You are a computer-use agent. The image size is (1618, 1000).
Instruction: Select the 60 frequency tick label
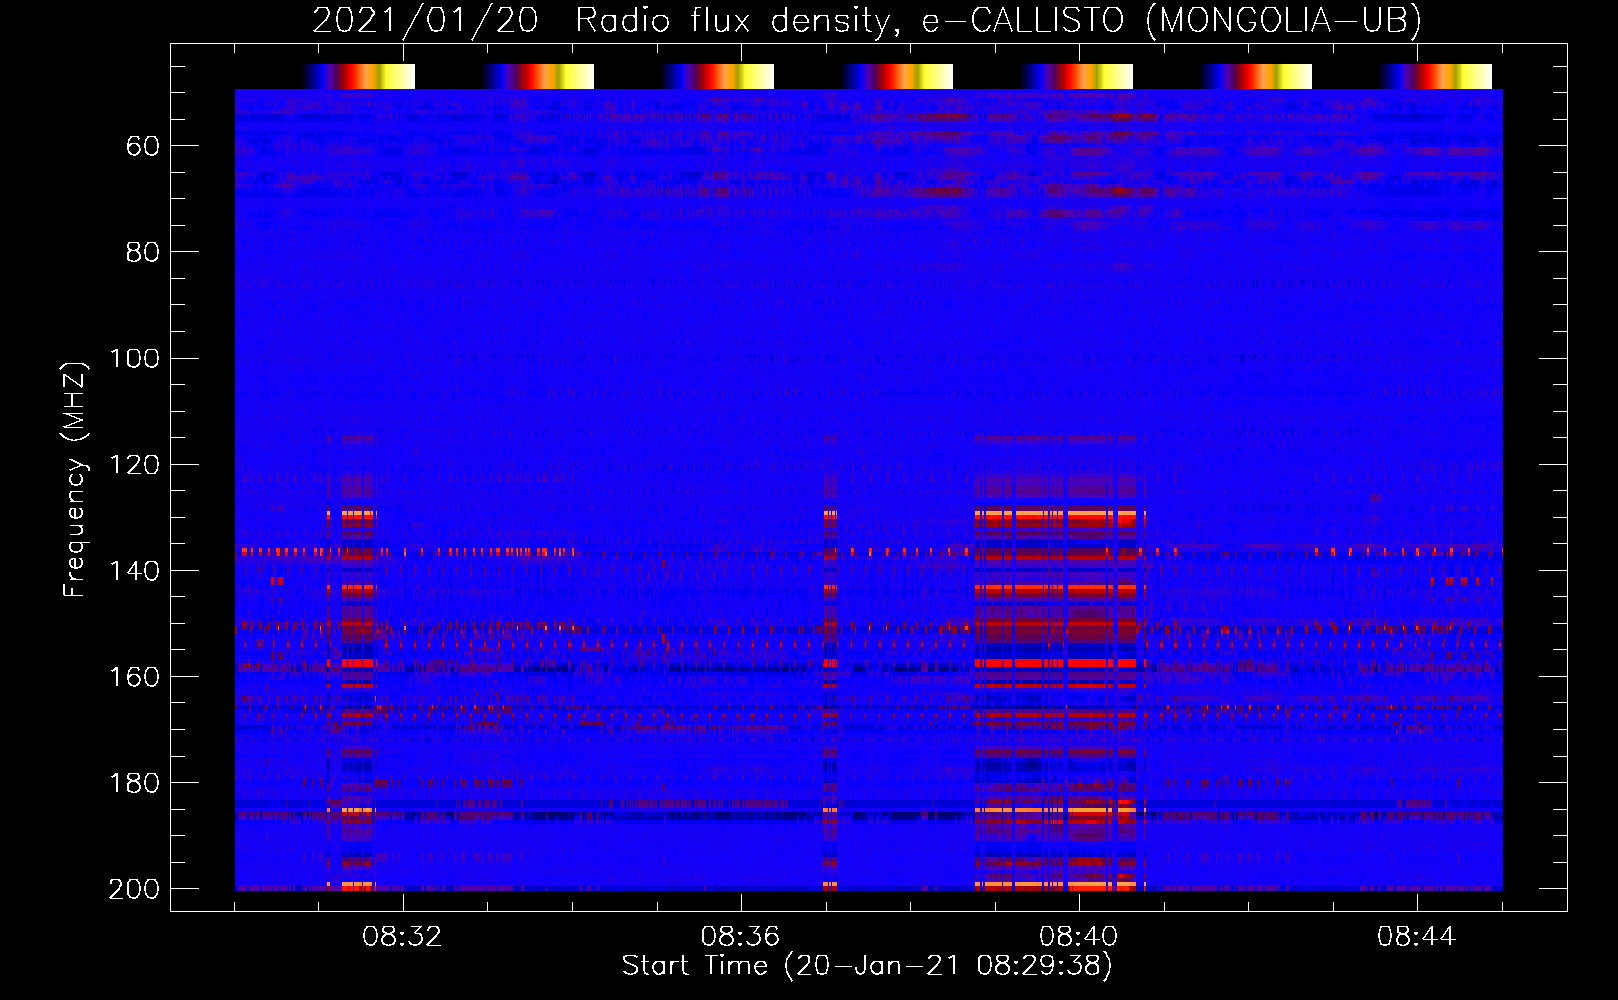point(143,146)
